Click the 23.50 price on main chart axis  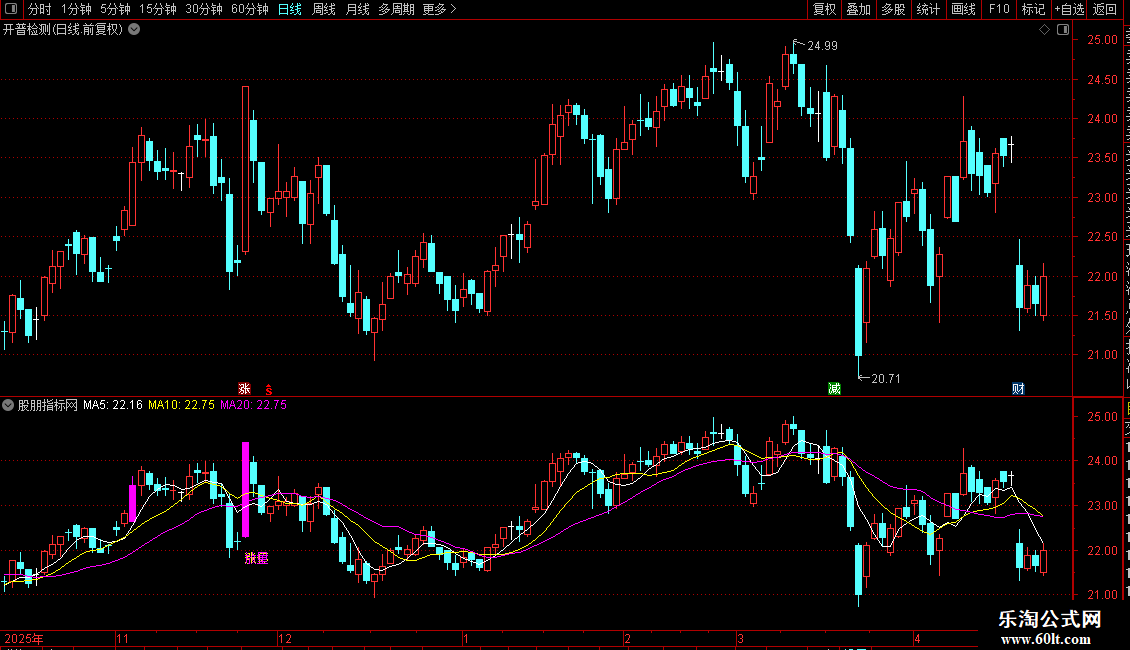(1103, 158)
